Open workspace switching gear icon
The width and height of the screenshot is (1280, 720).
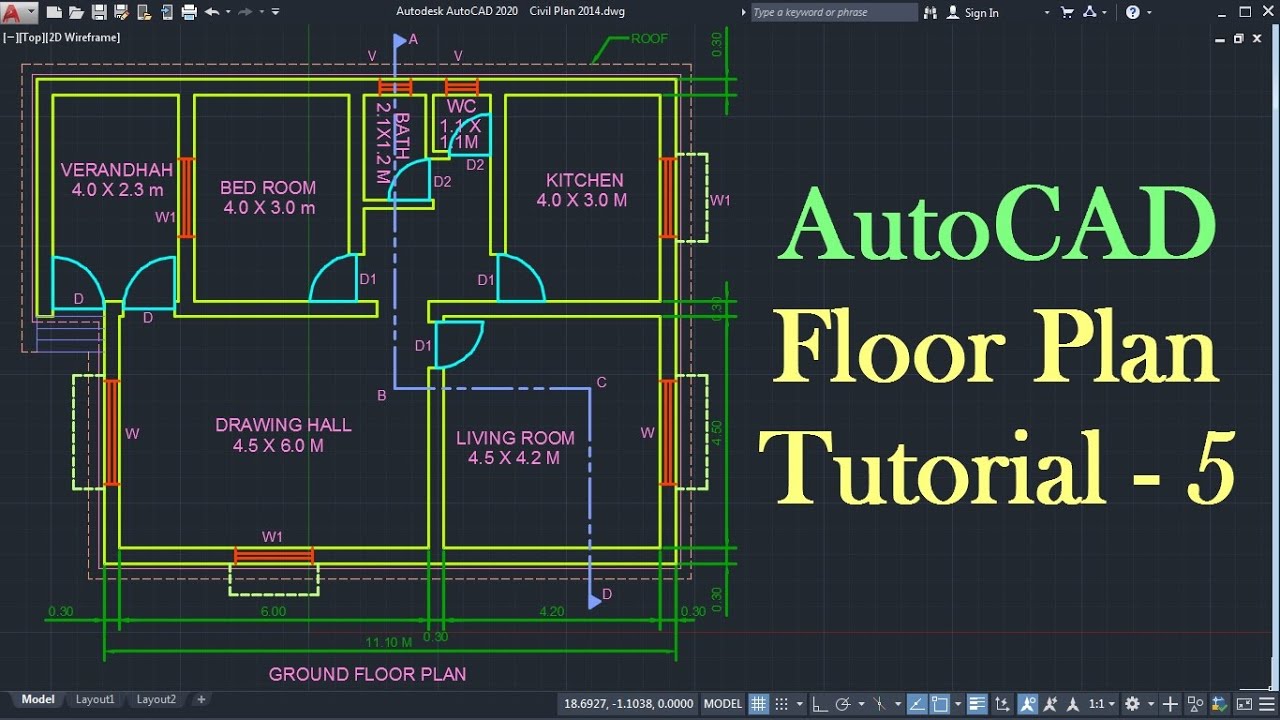click(1132, 704)
